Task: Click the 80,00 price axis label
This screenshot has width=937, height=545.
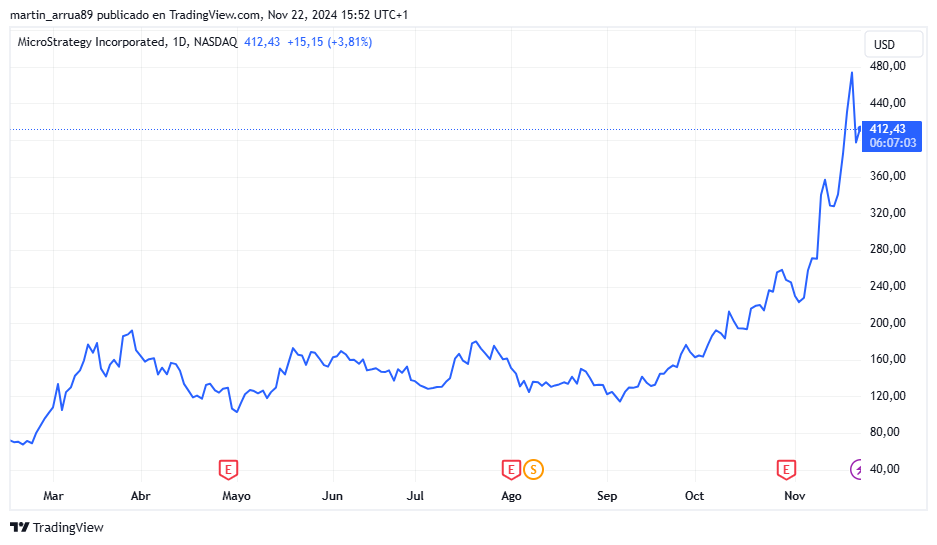Action: pyautogui.click(x=884, y=431)
